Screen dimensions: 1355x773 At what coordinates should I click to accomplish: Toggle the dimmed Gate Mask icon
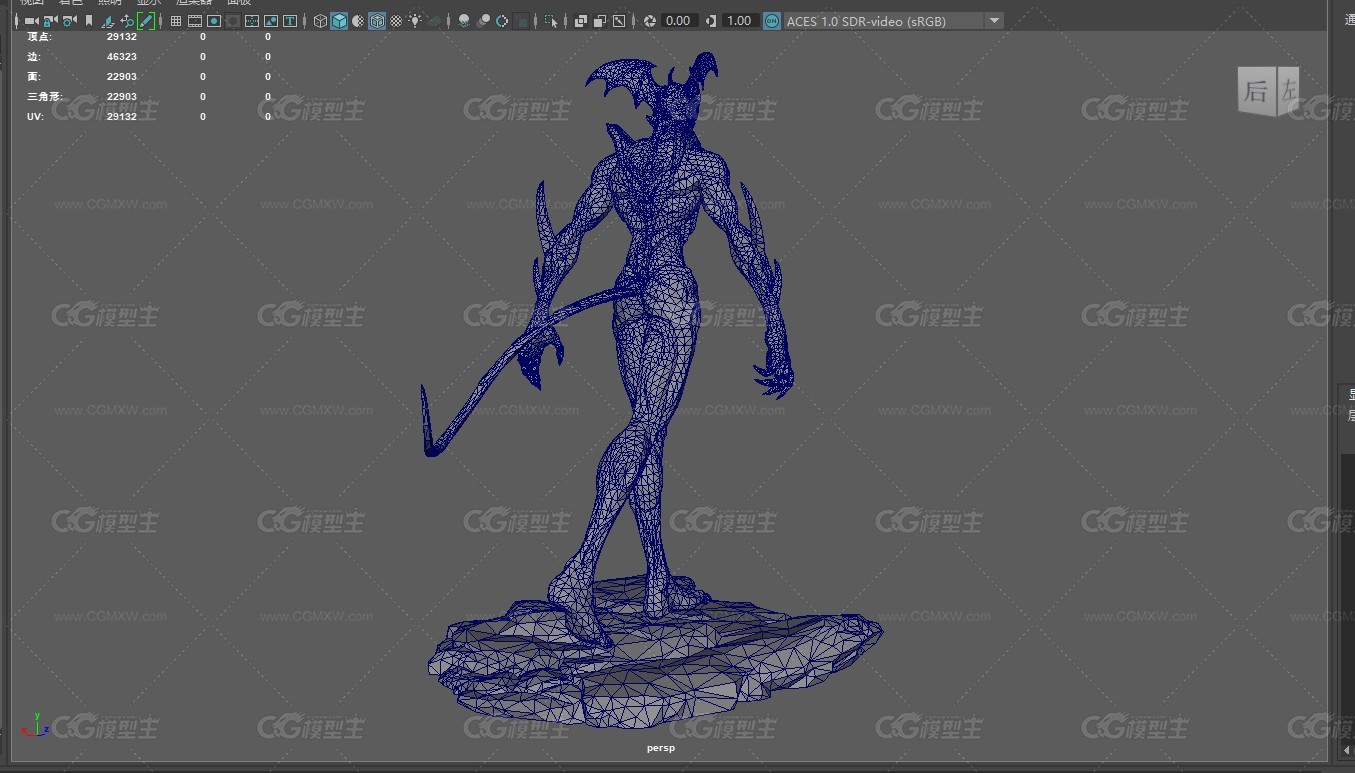click(x=232, y=21)
